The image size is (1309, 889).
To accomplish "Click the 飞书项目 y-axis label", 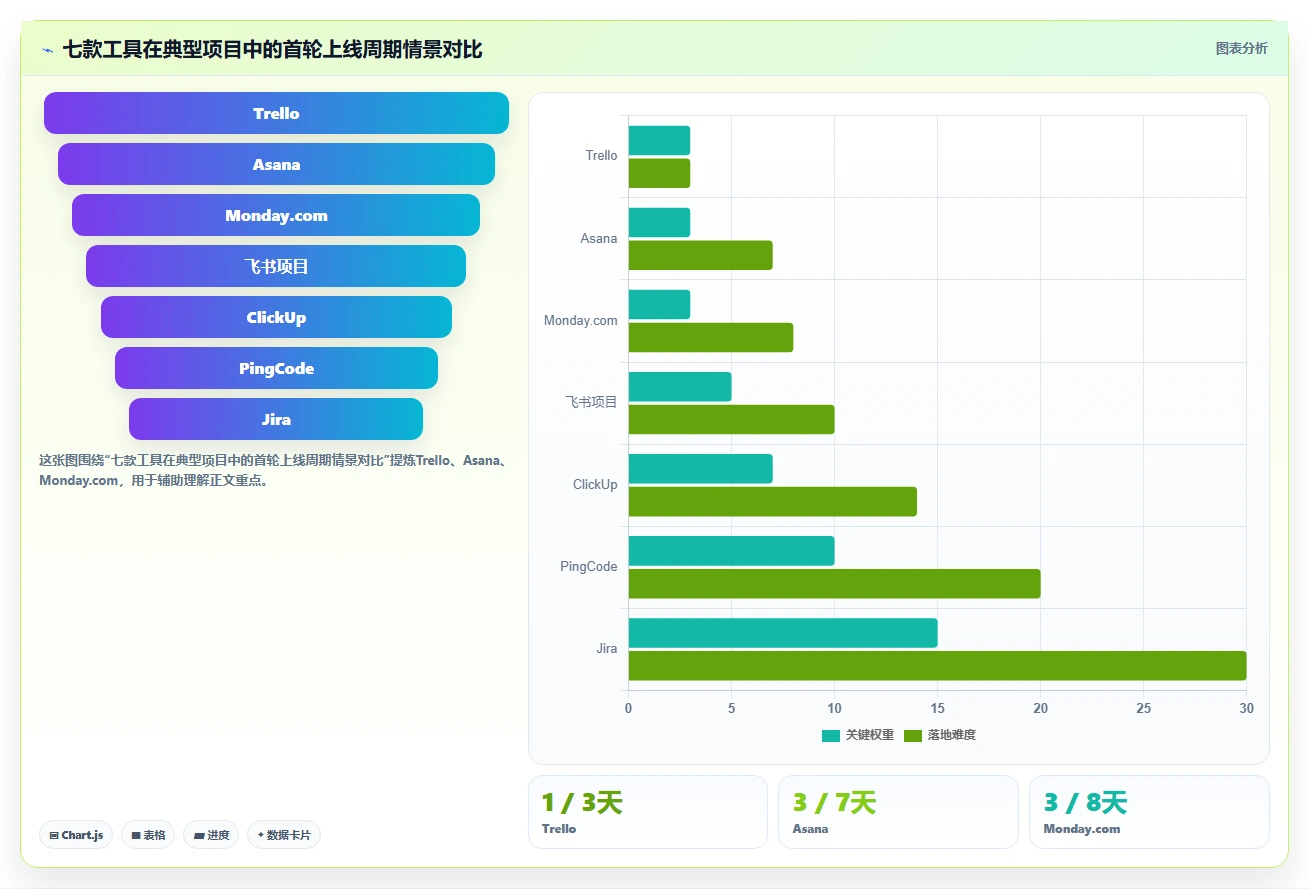I will [591, 402].
